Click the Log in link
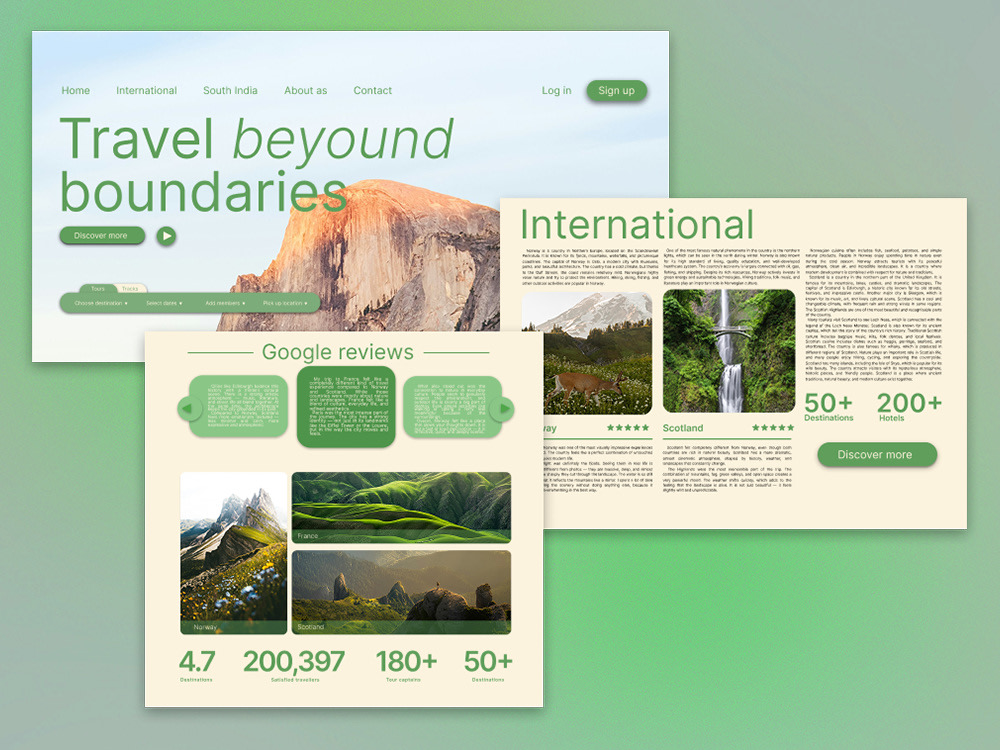1000x750 pixels. 556,91
